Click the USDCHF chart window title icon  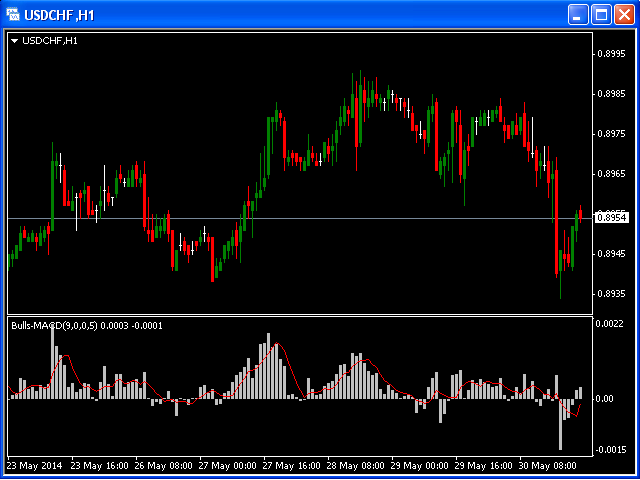coord(13,15)
